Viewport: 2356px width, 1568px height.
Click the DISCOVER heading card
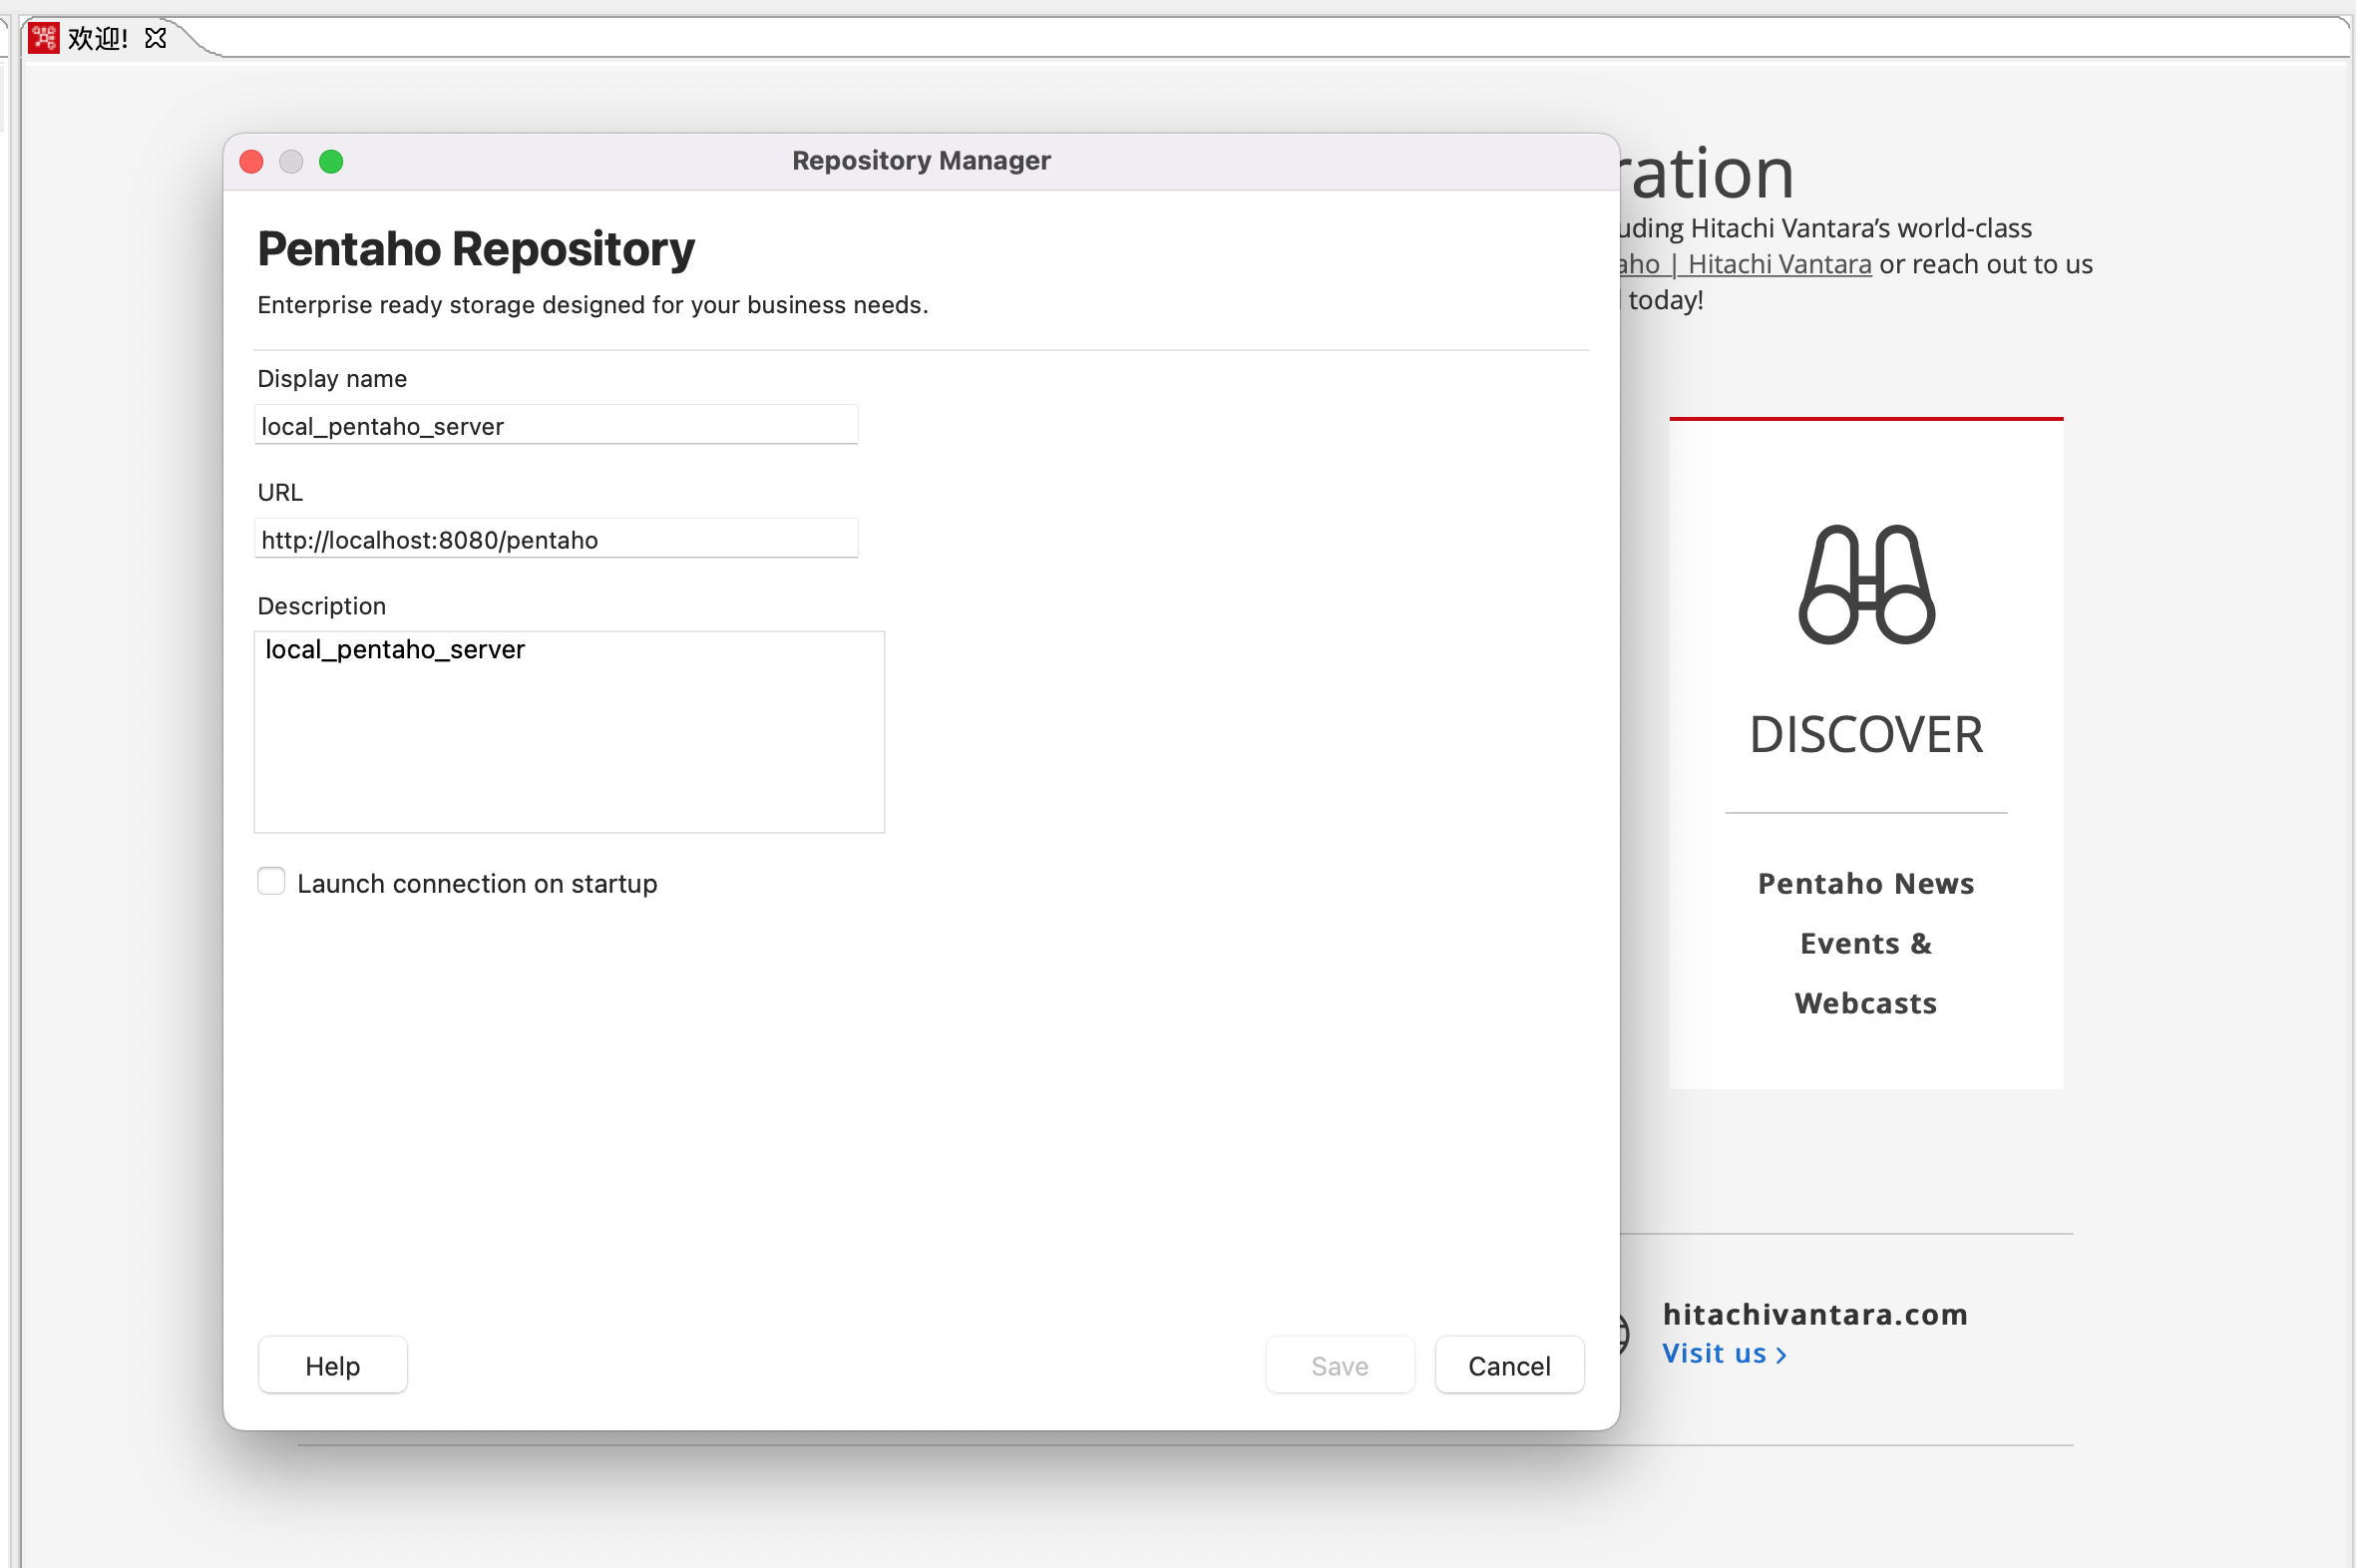pyautogui.click(x=1865, y=735)
